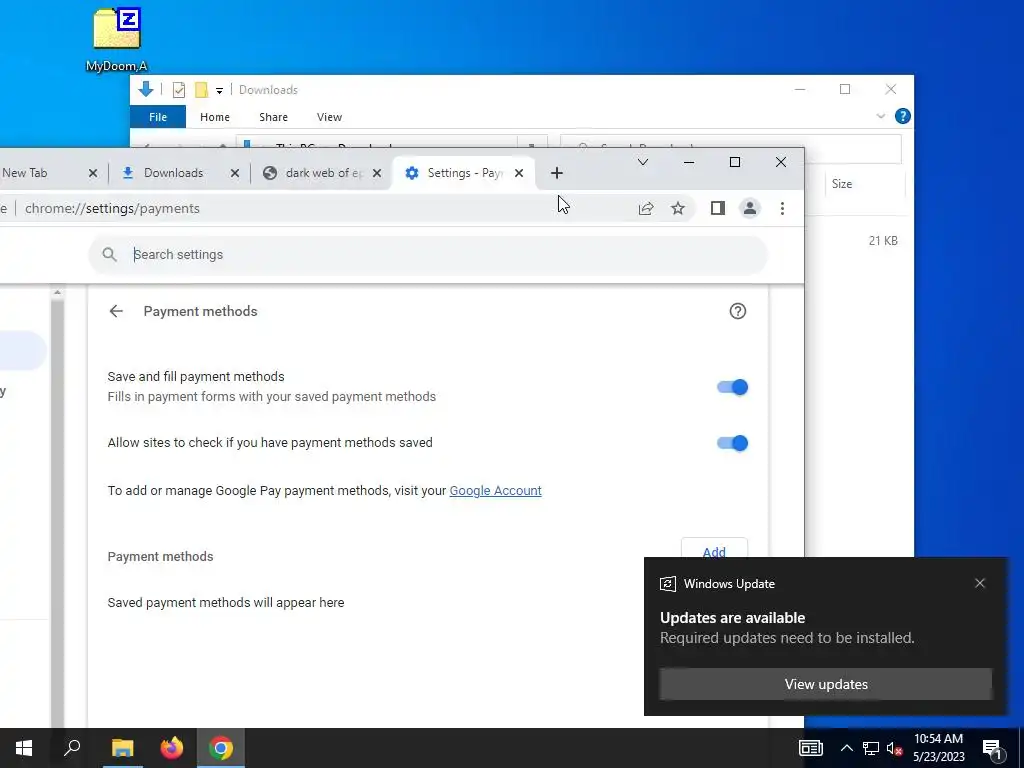Viewport: 1024px width, 768px height.
Task: Open the Explorer View ribbon tab
Action: [329, 117]
